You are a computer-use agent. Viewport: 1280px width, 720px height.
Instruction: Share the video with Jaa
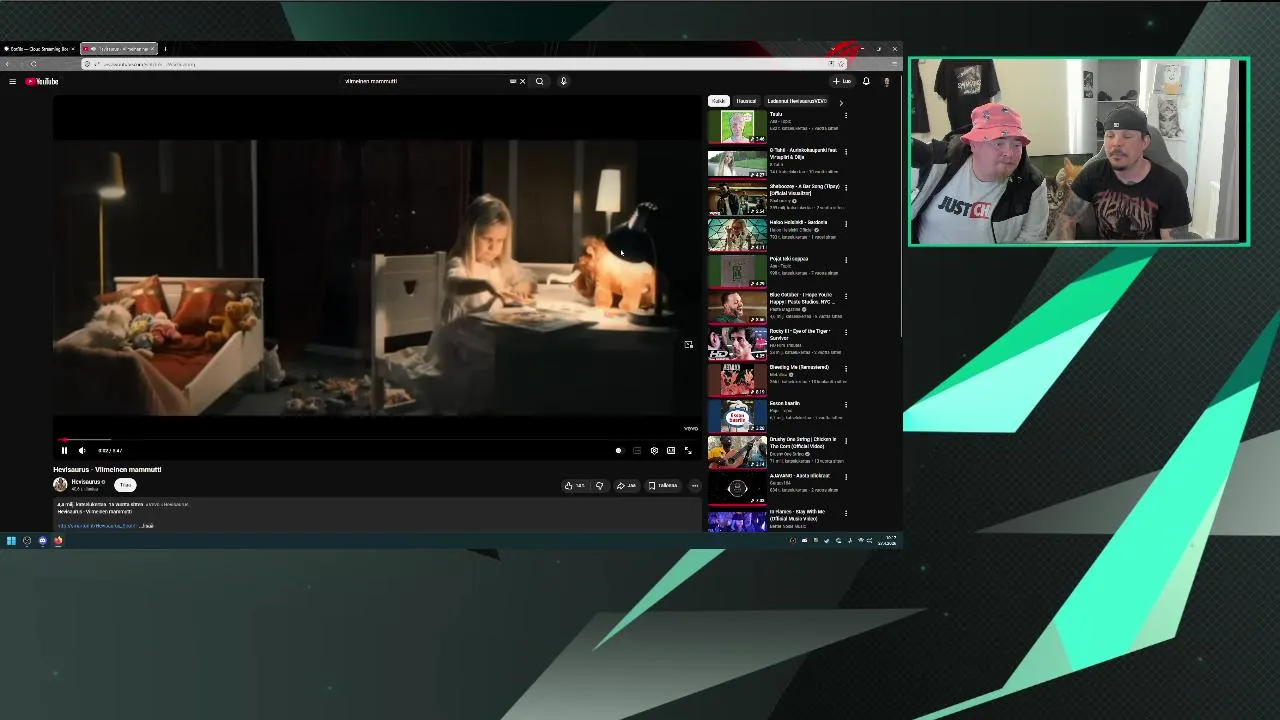[x=626, y=486]
